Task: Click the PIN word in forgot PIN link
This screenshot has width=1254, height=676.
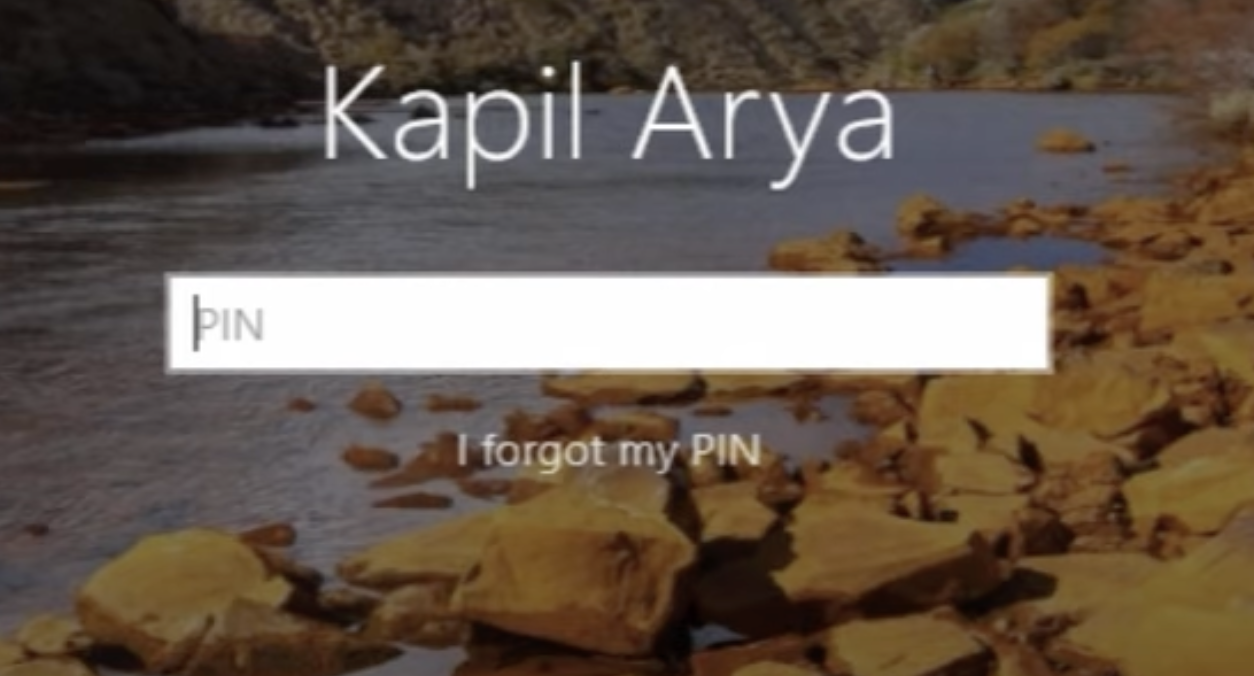Action: [x=726, y=451]
